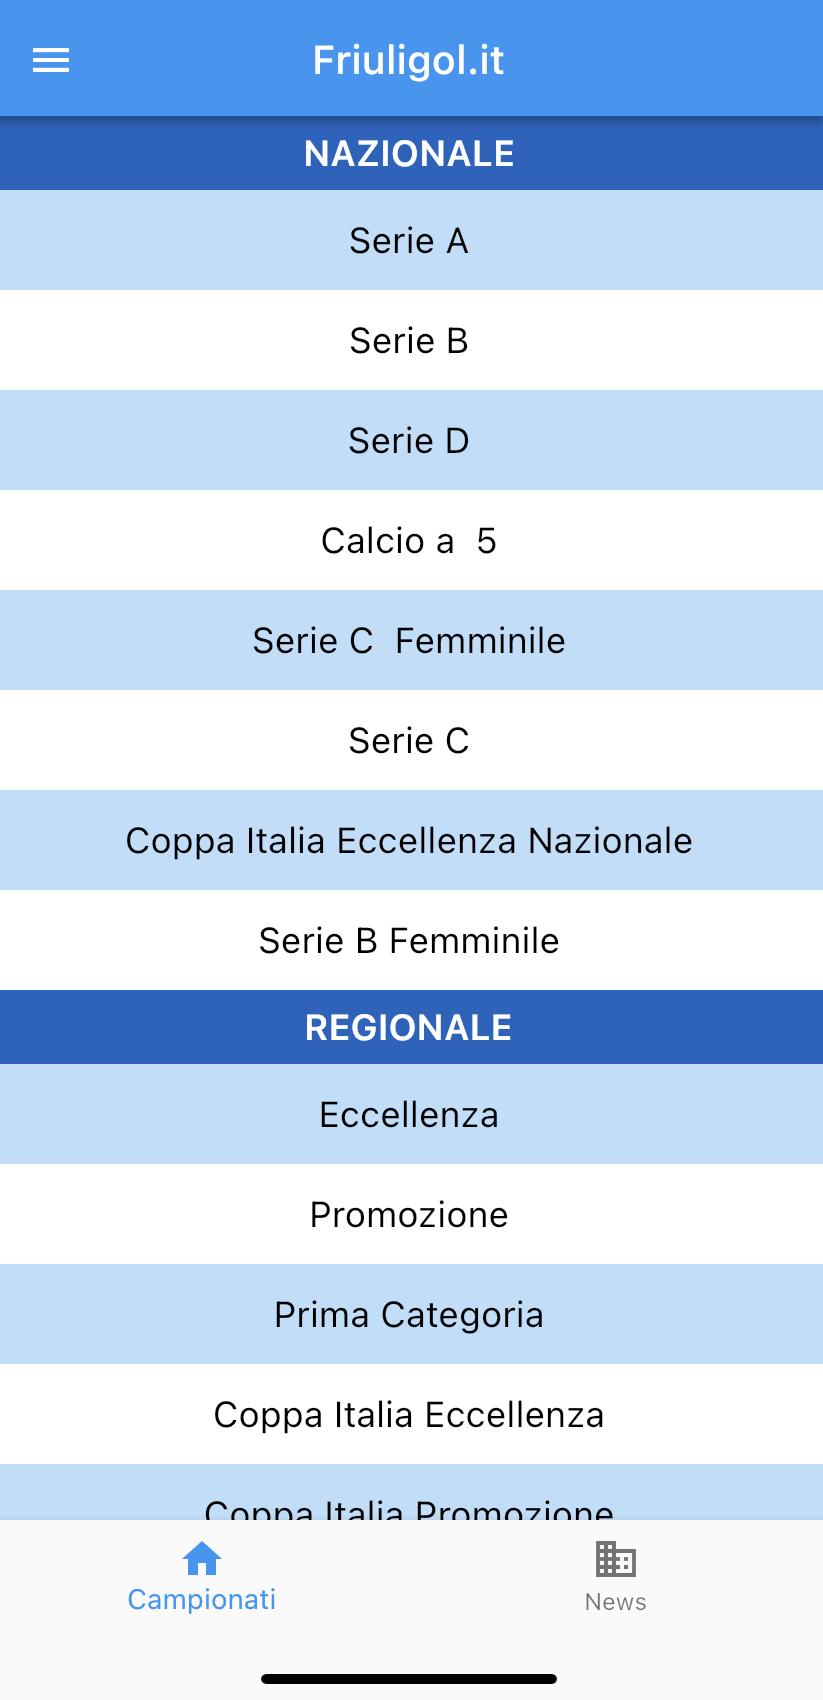Select Coppa Italia Promozione row
This screenshot has width=823, height=1700.
[411, 1492]
